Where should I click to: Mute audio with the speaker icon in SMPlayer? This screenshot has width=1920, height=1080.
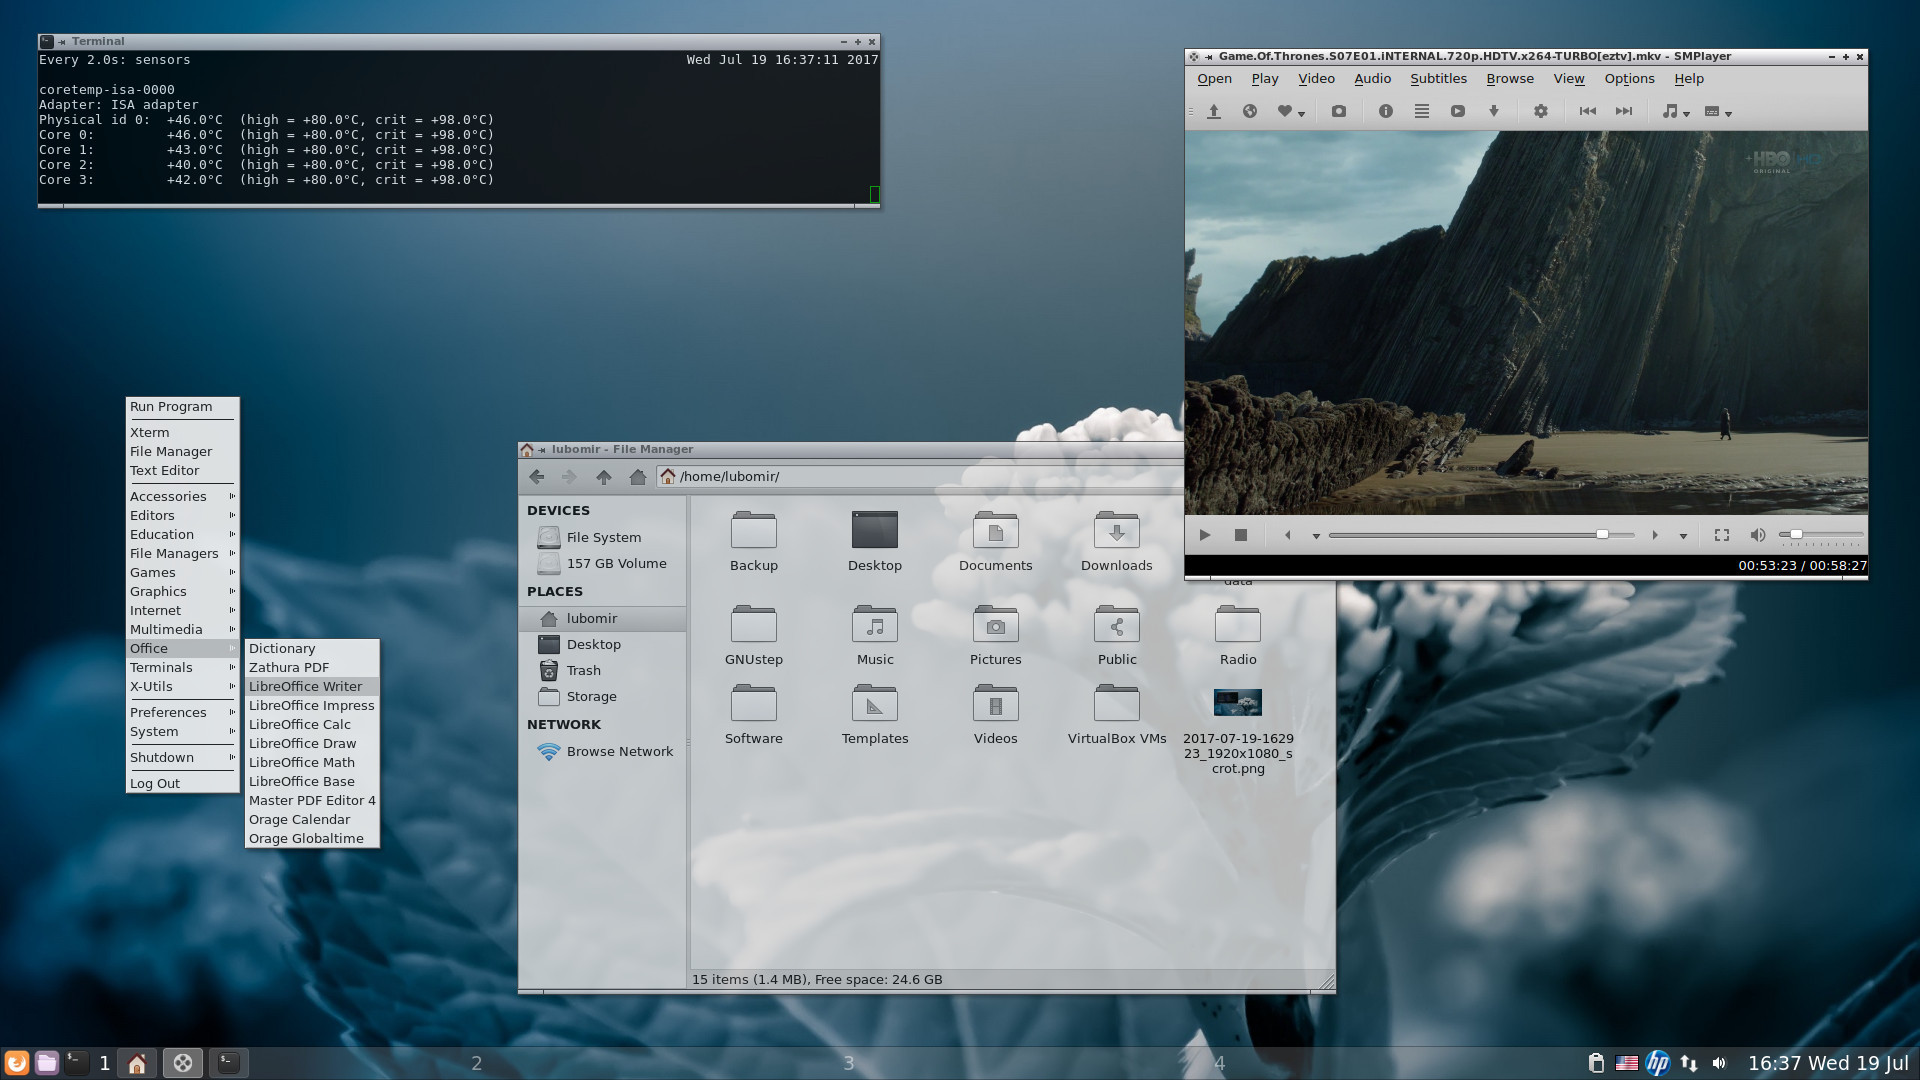tap(1758, 535)
